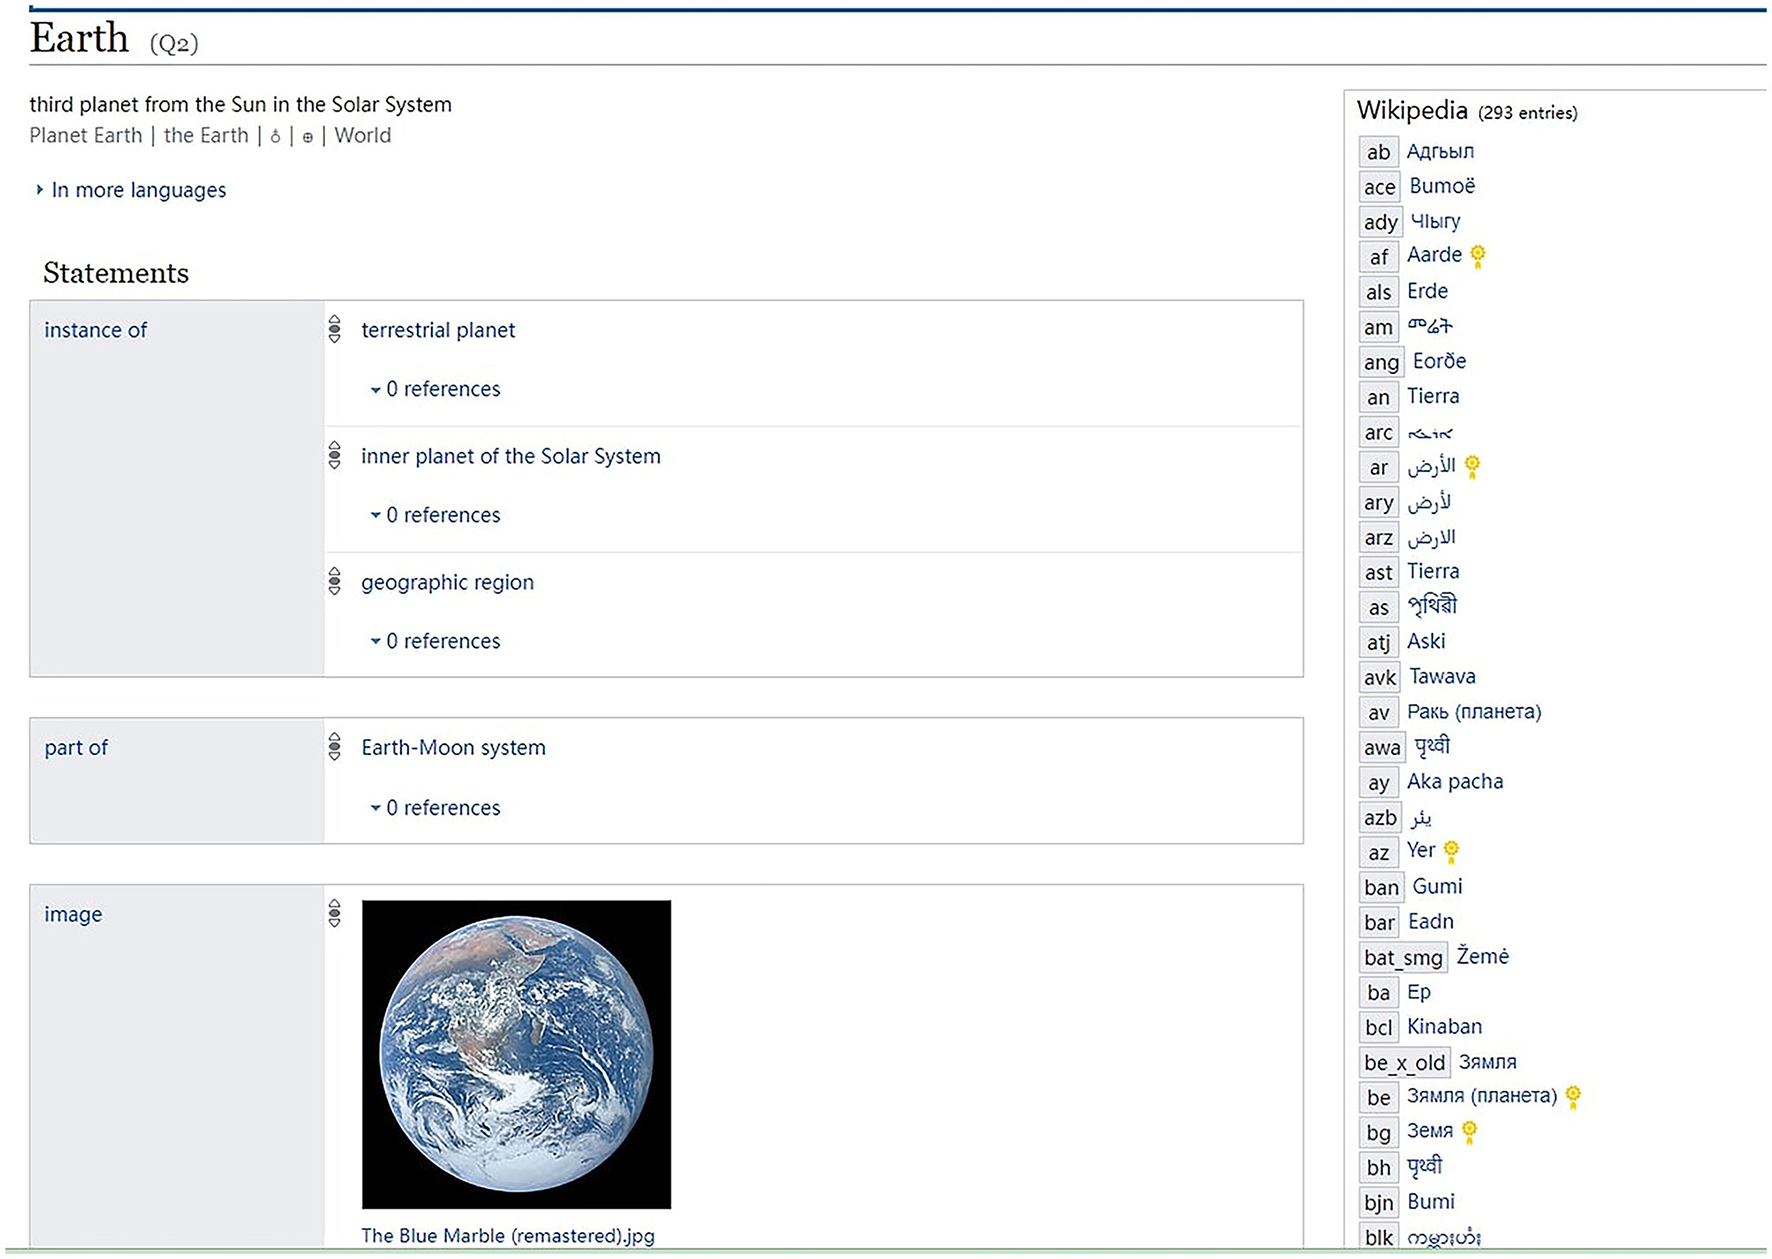Open the Blue Marble Earth image

click(x=516, y=1054)
